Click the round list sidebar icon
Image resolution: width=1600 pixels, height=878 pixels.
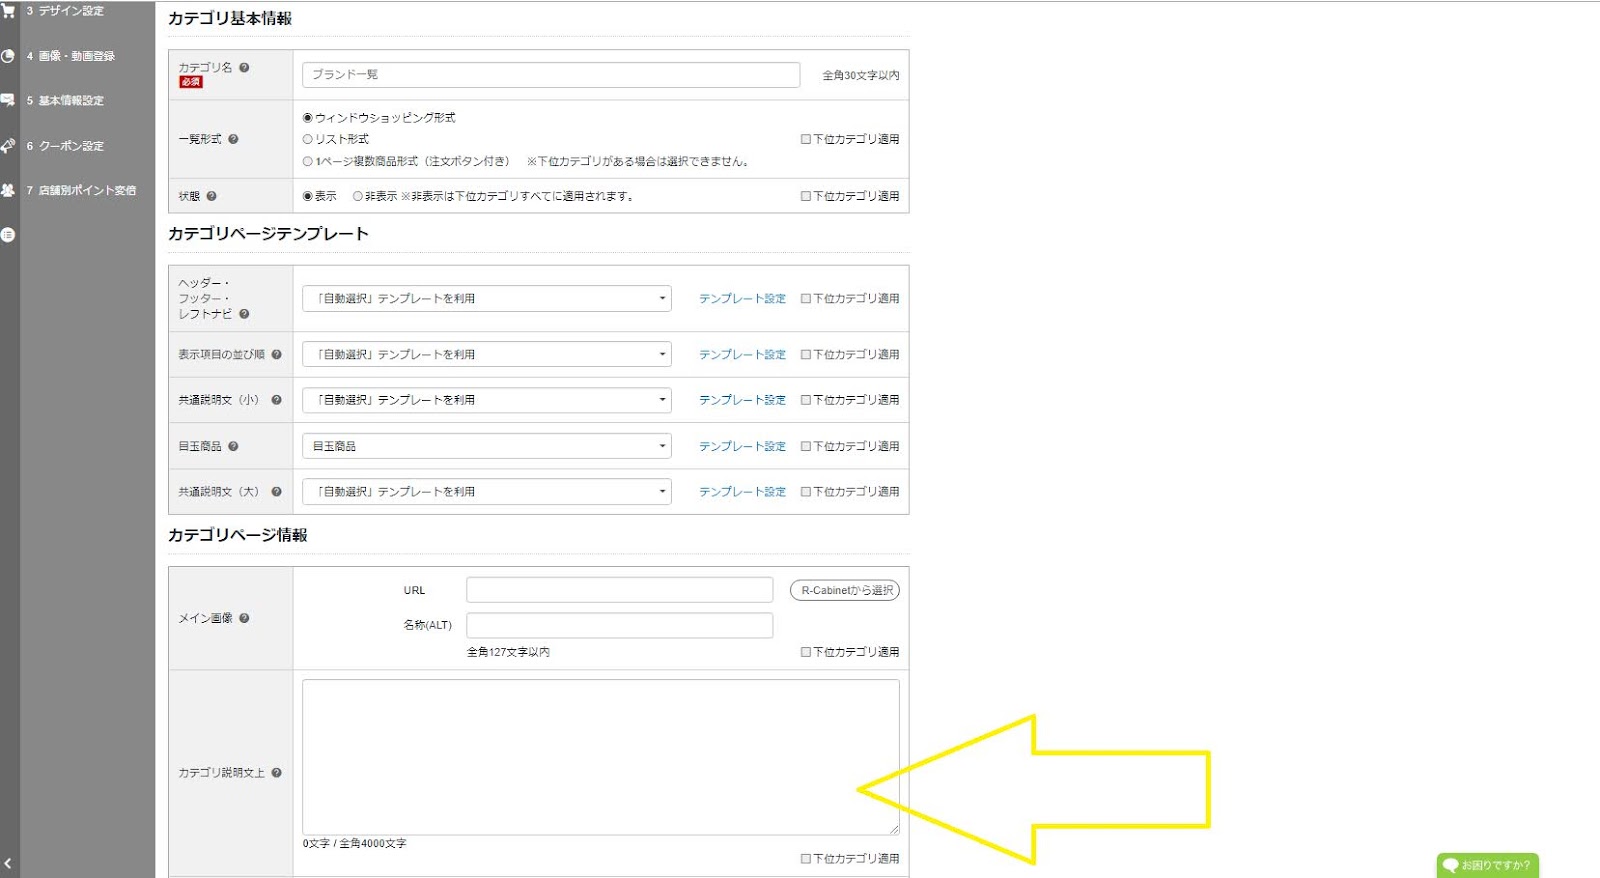(x=8, y=235)
